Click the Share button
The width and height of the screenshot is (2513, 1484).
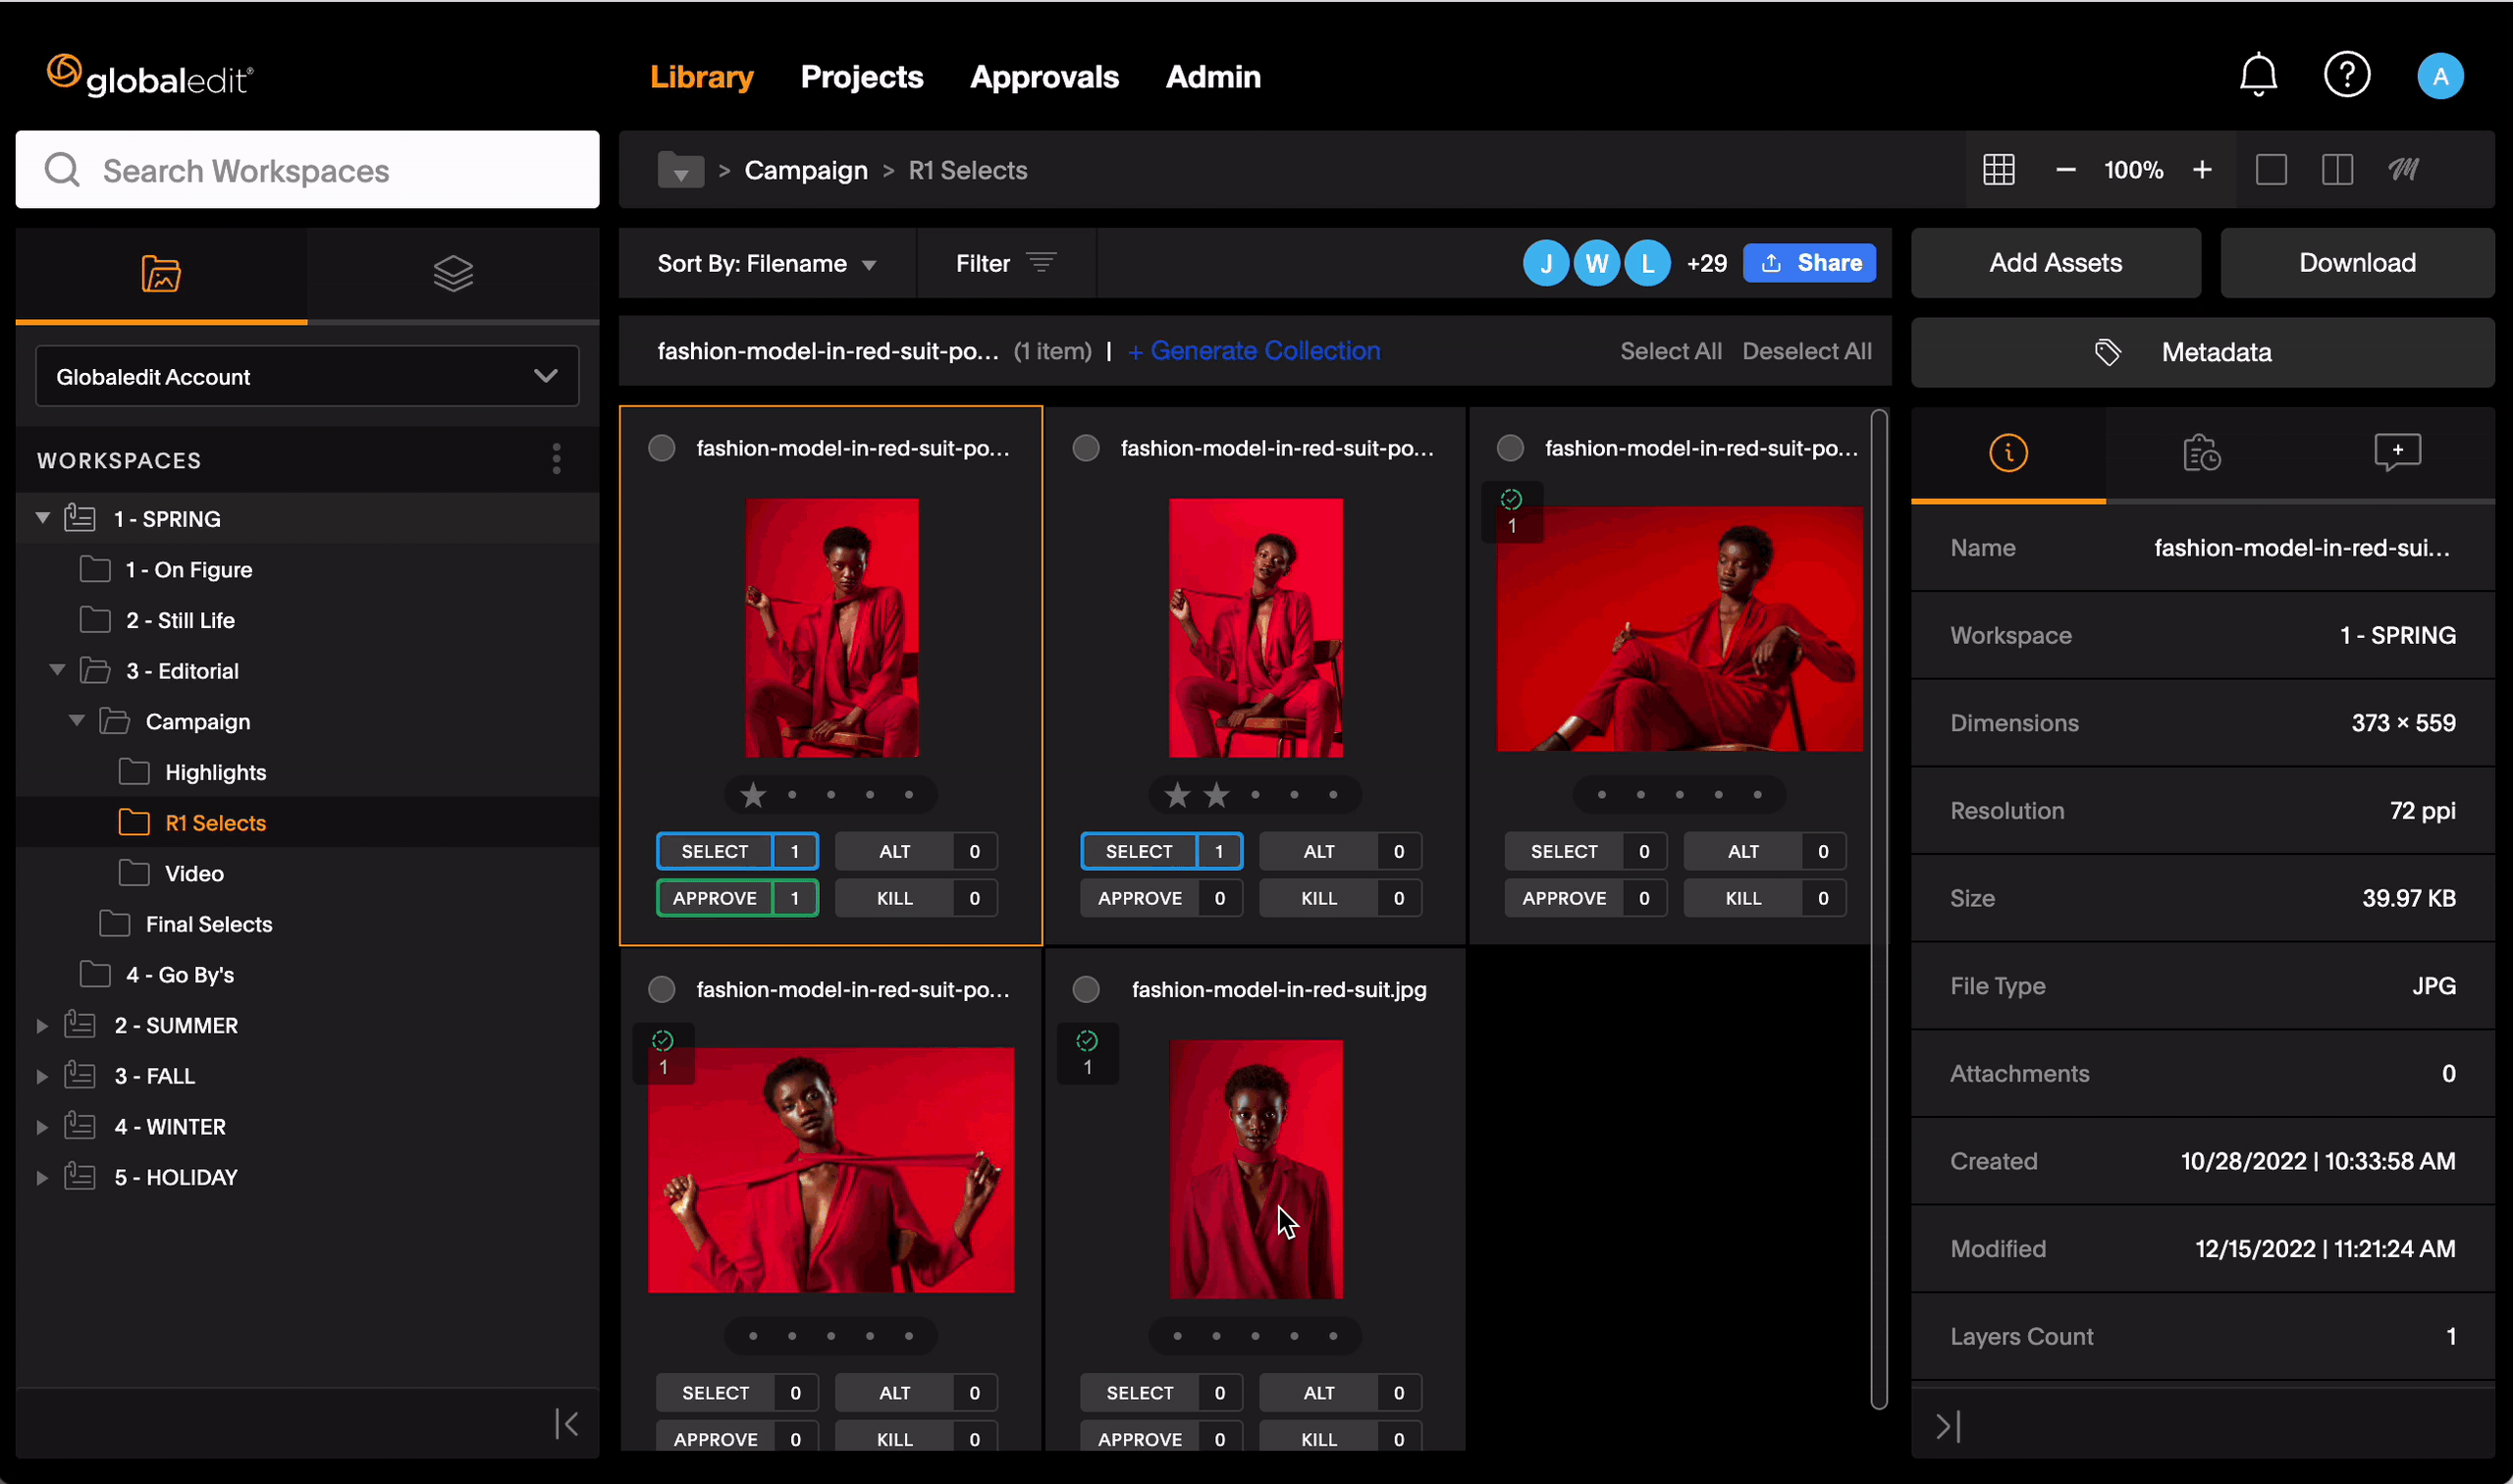(x=1808, y=263)
